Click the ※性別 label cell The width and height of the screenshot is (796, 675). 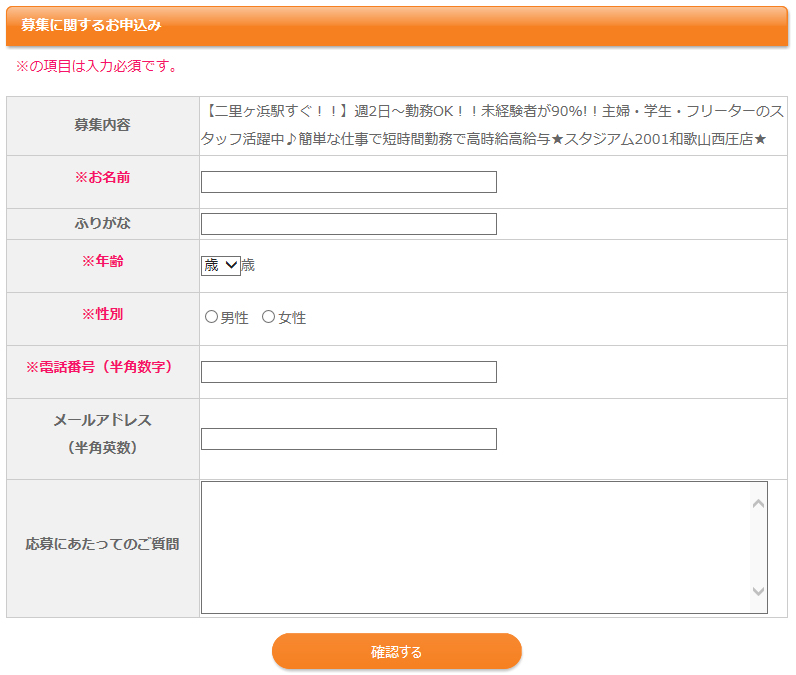click(103, 319)
